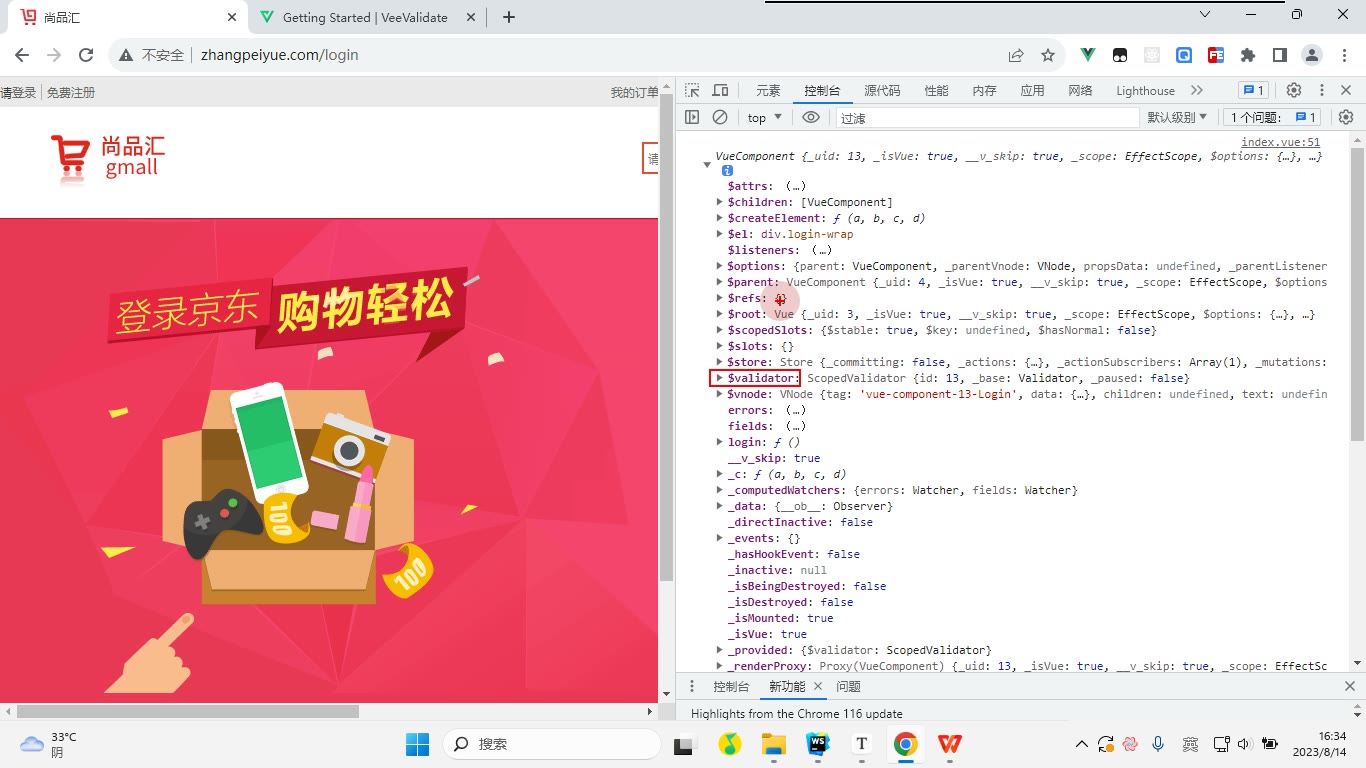The height and width of the screenshot is (768, 1366).
Task: Open the FE extension icon
Action: point(1216,55)
